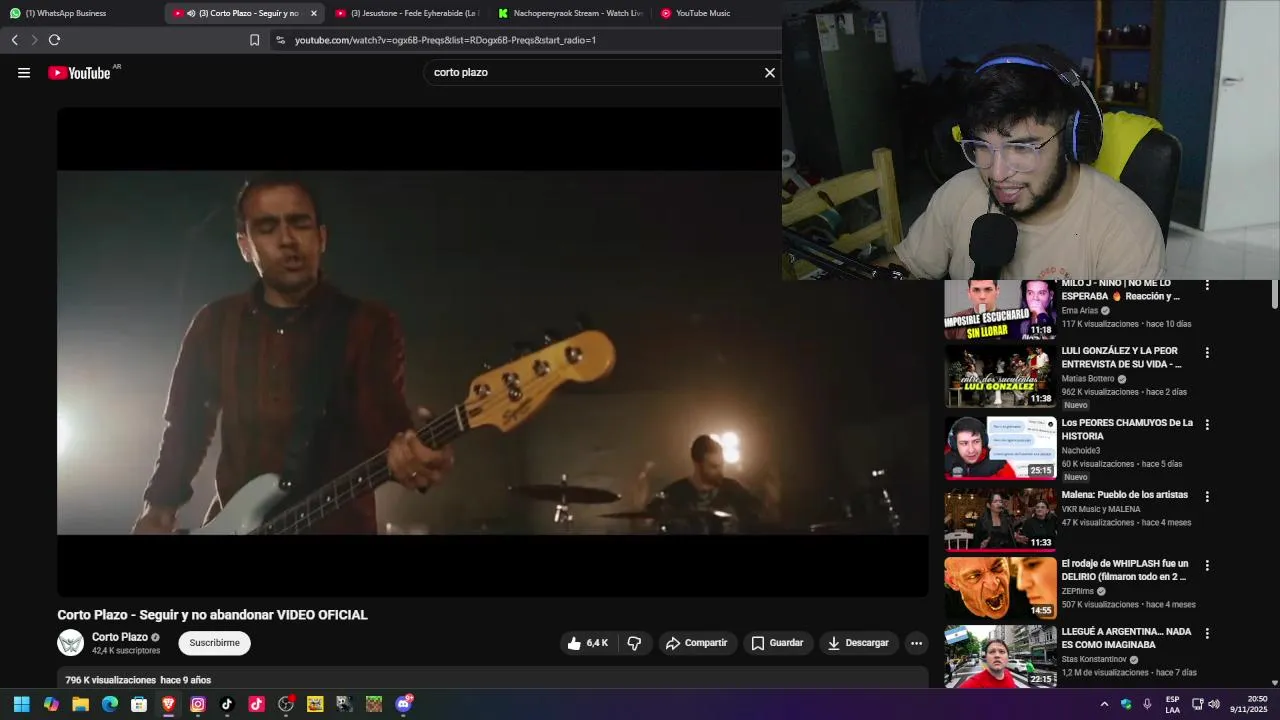Open options for MILO J - NIÑO video

pos(1207,285)
